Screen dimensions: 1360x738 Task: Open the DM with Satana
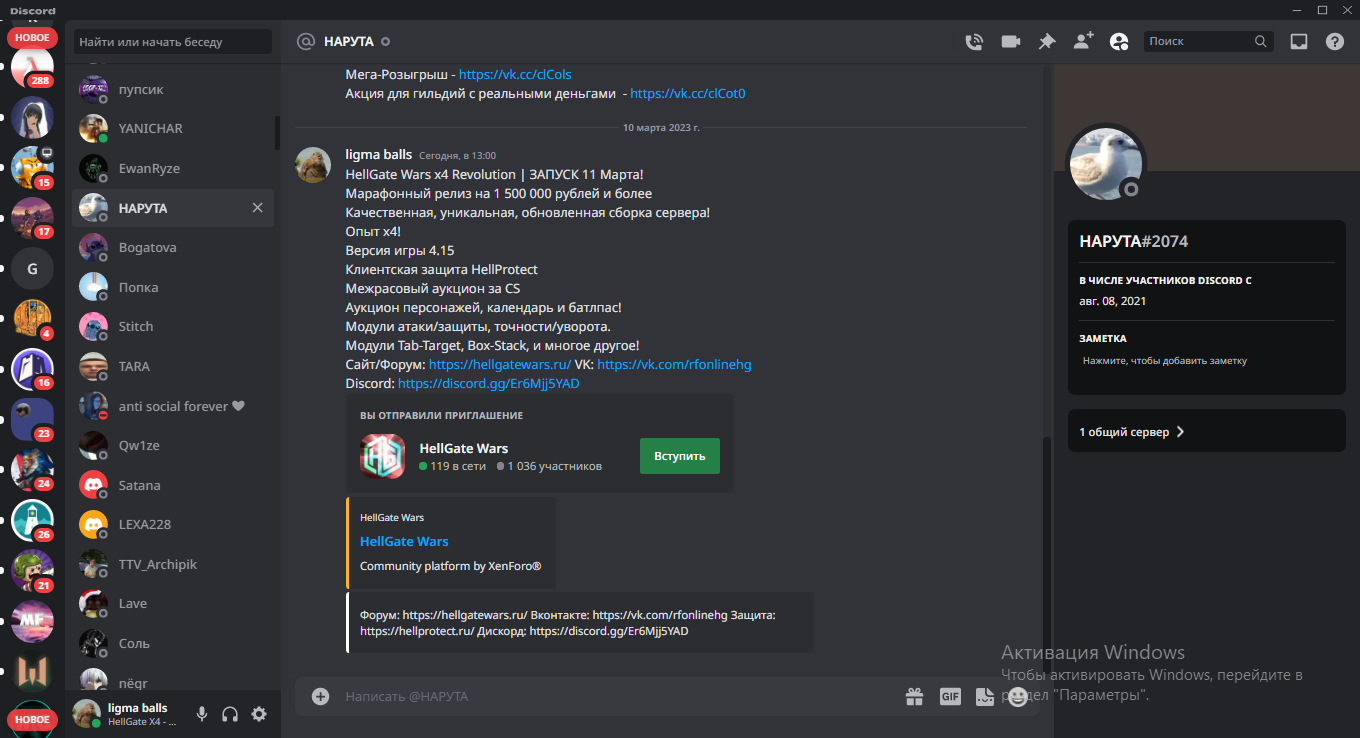tap(173, 485)
